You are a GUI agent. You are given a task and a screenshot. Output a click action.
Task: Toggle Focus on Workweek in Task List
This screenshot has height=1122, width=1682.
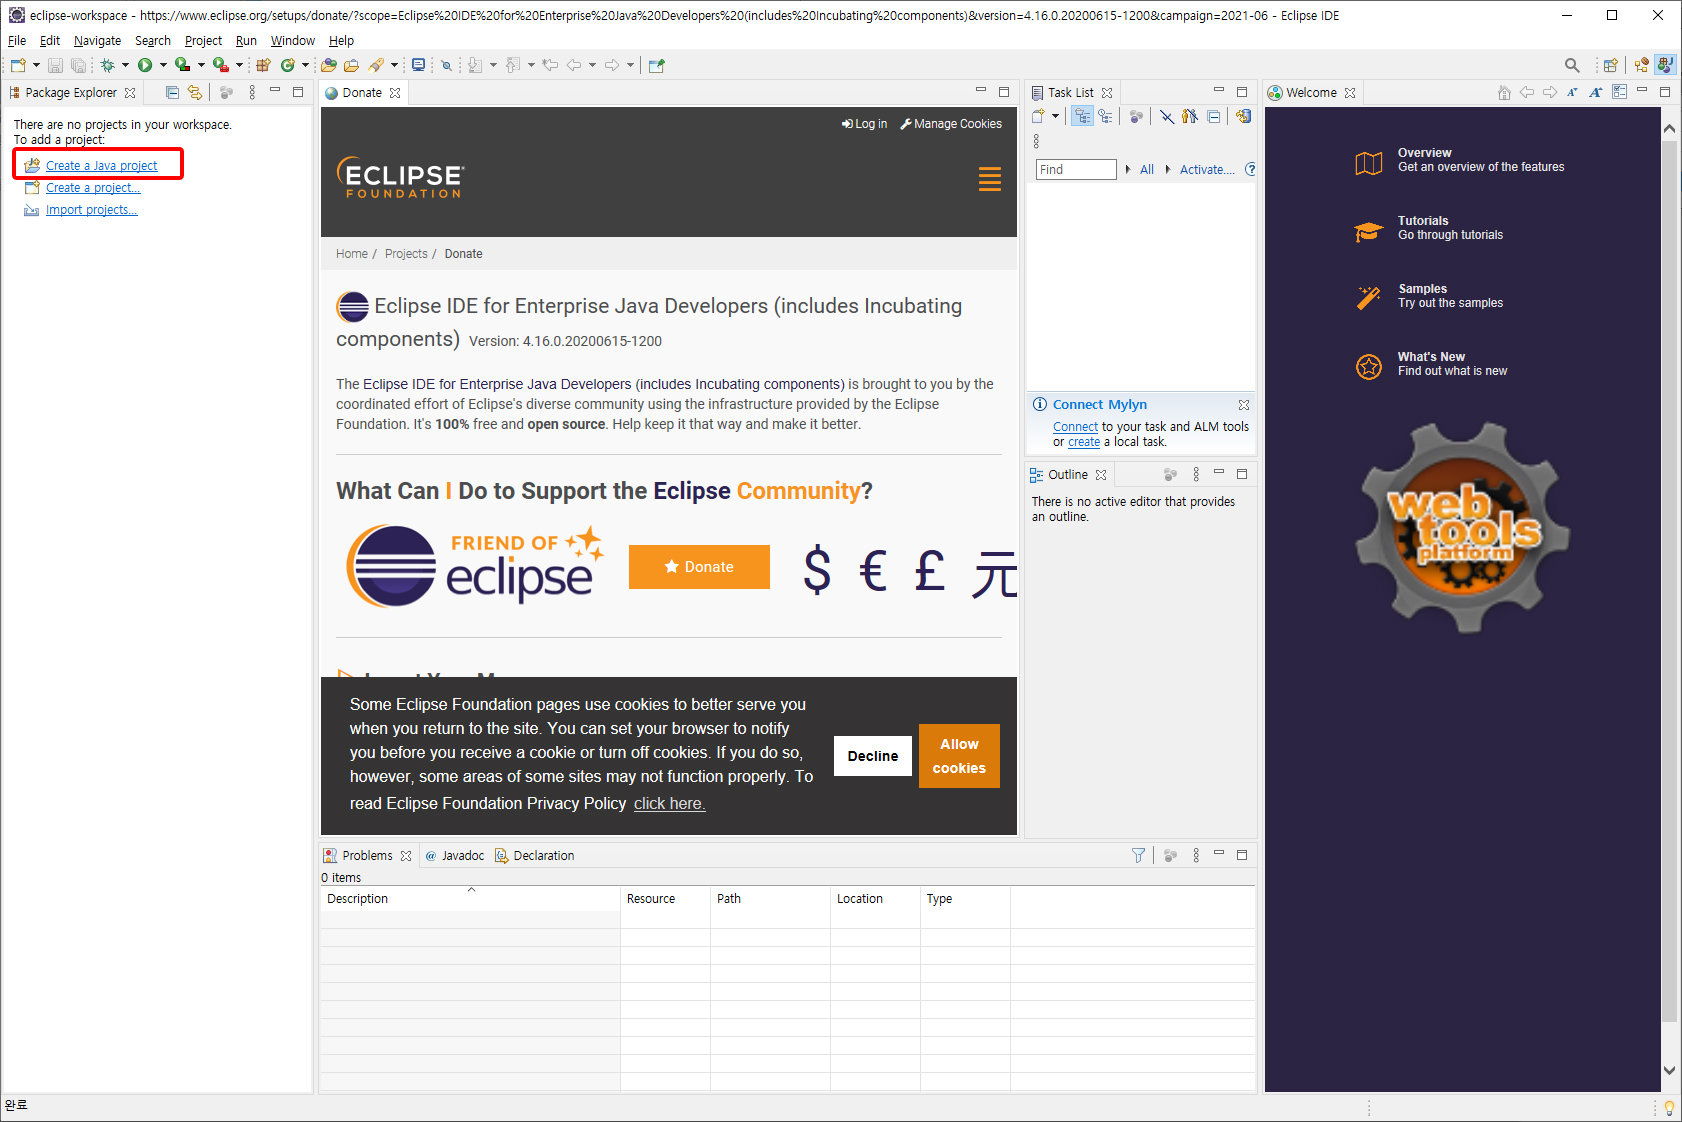1136,116
